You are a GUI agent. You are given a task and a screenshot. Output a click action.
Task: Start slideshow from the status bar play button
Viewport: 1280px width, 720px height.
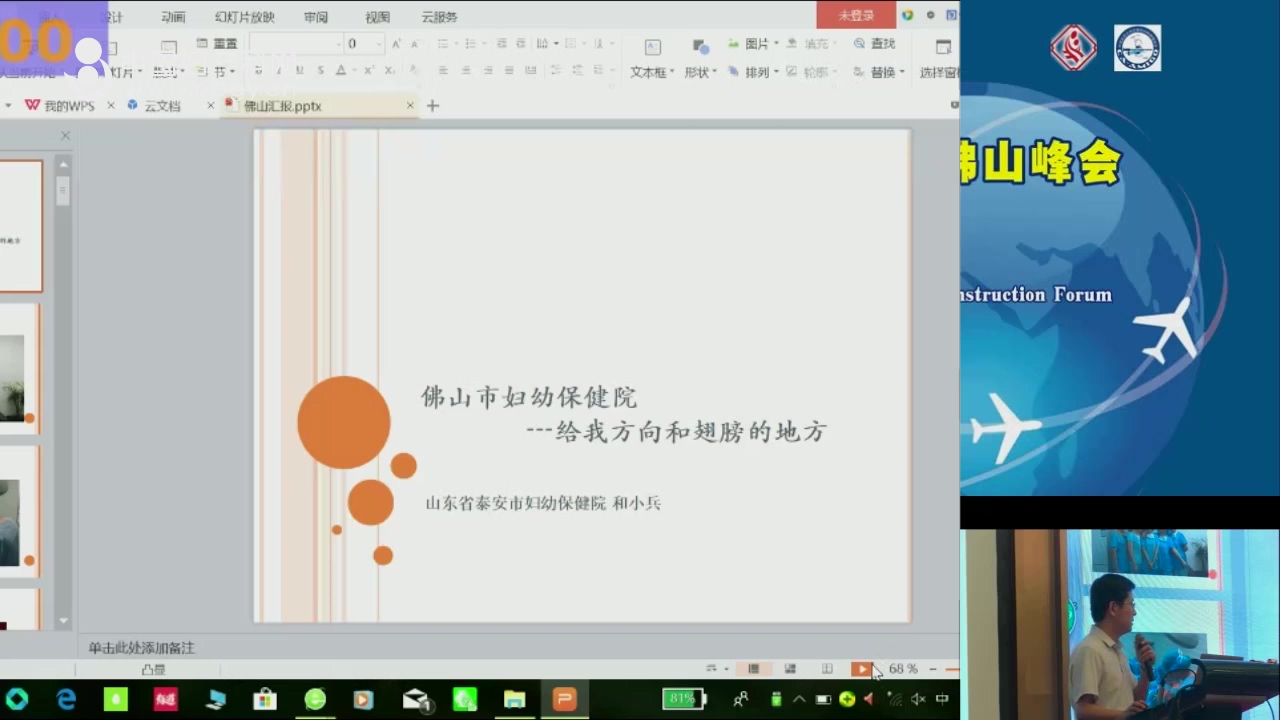point(860,669)
